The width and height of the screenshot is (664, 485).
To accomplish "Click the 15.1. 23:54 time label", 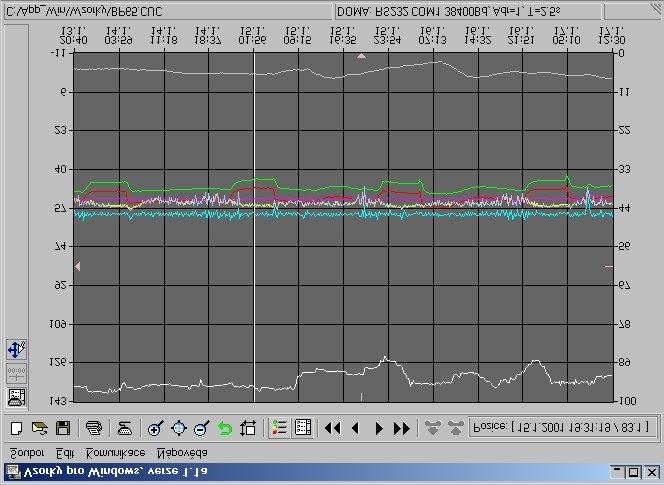I will pyautogui.click(x=387, y=36).
